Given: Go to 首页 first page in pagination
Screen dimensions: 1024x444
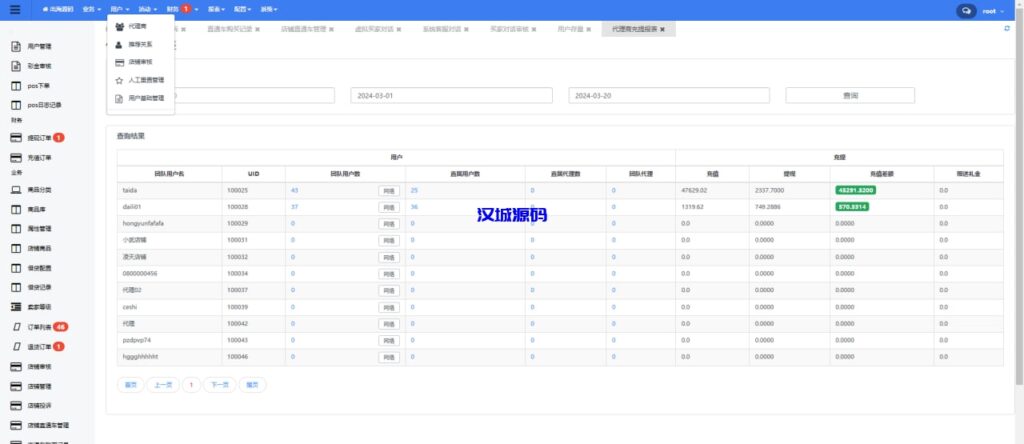Looking at the screenshot, I should point(130,385).
